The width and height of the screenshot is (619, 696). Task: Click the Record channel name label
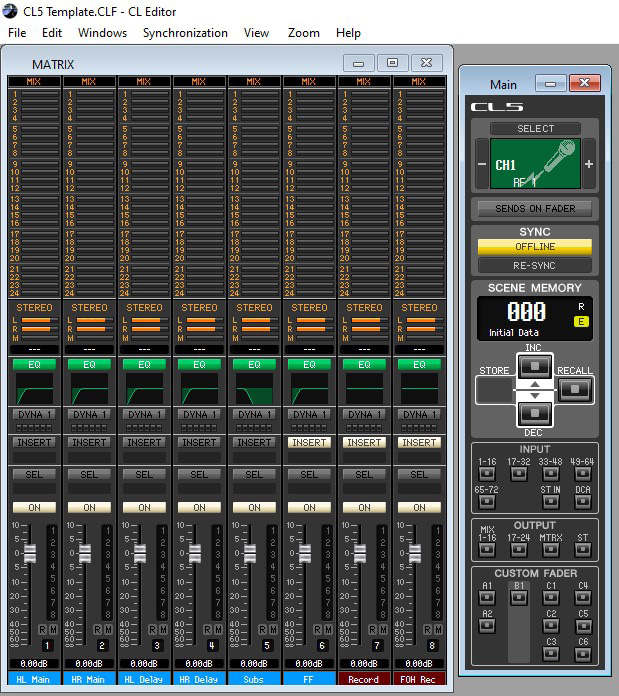point(364,679)
